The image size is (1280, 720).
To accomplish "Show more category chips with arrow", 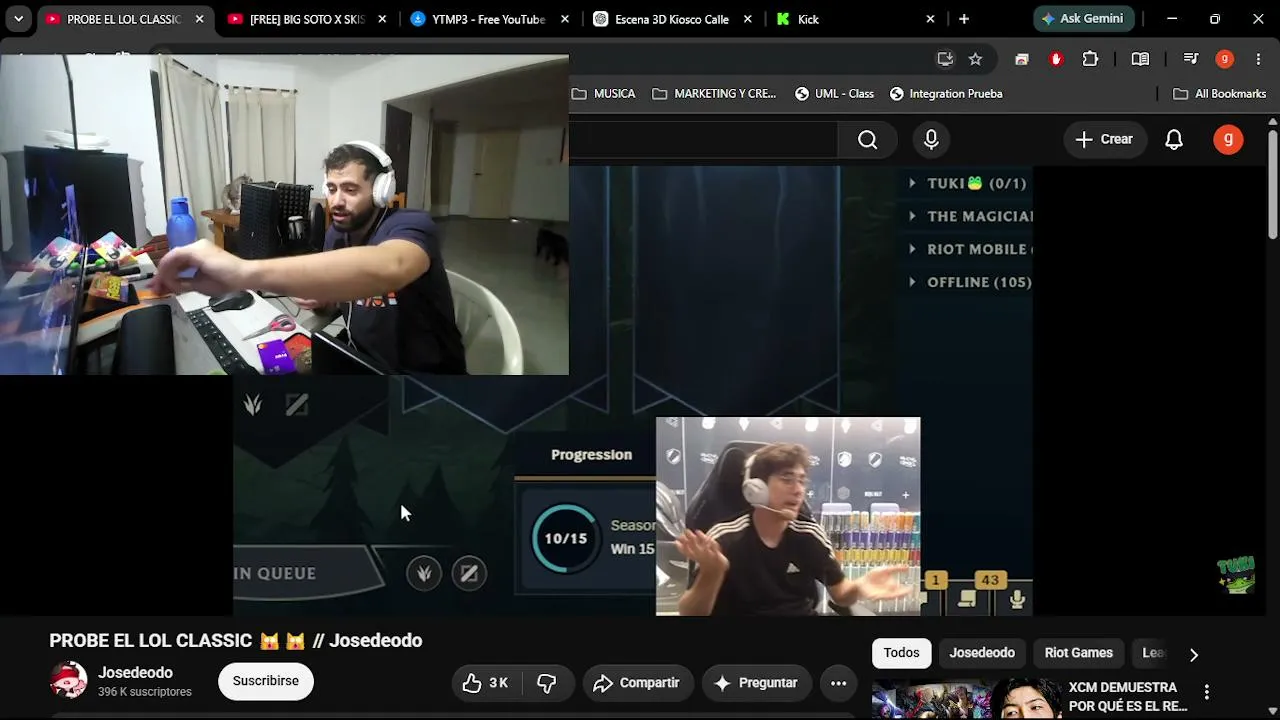I will point(1193,654).
